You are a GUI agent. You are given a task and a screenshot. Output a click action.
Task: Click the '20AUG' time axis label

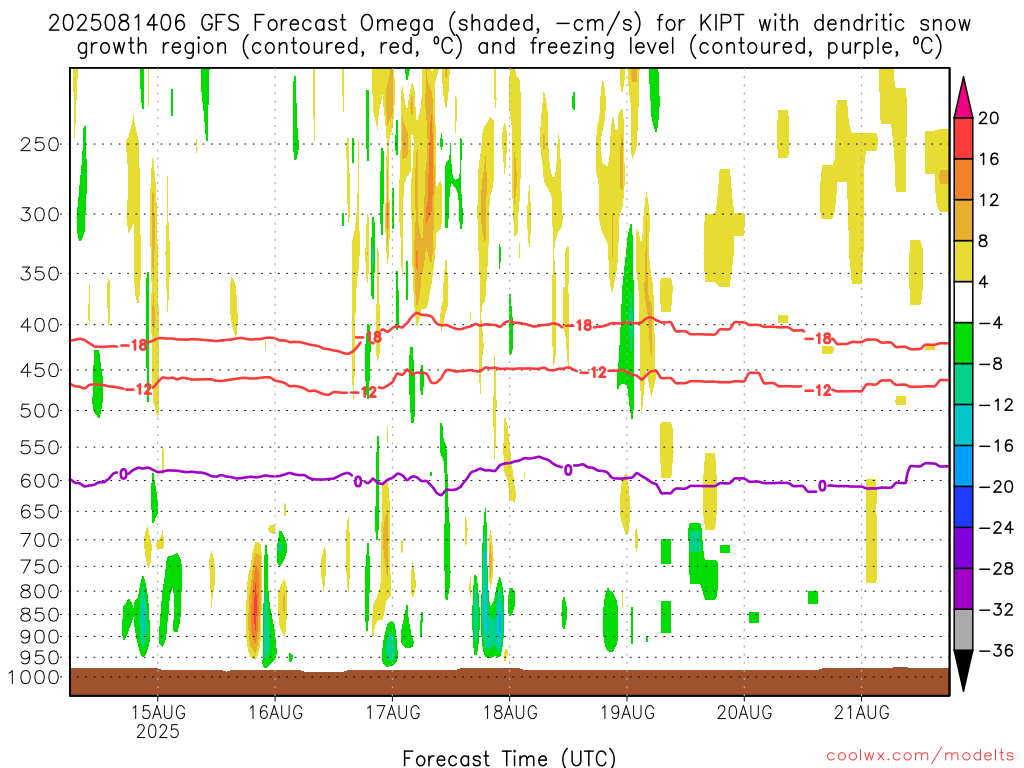point(744,712)
